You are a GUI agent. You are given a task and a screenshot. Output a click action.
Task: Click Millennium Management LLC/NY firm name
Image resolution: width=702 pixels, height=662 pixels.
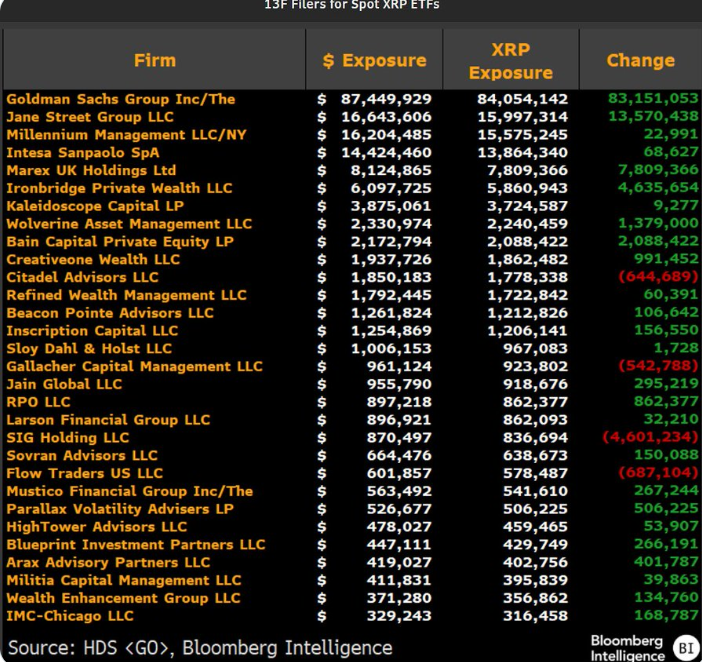tap(126, 135)
